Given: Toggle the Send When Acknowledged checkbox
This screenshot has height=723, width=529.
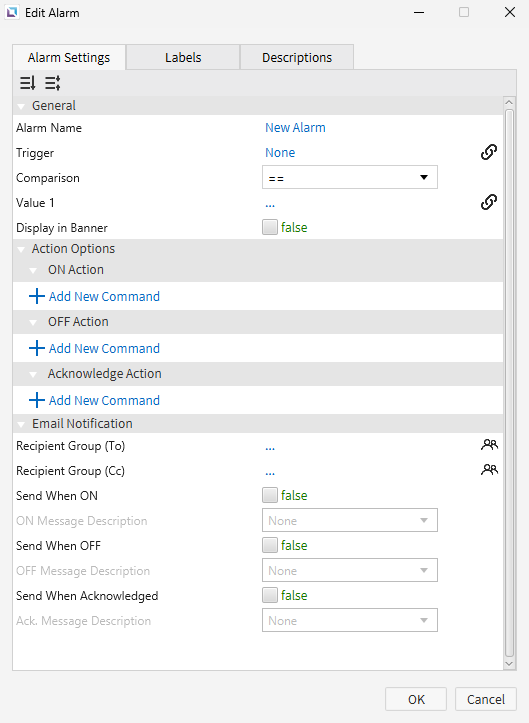Looking at the screenshot, I should (270, 595).
